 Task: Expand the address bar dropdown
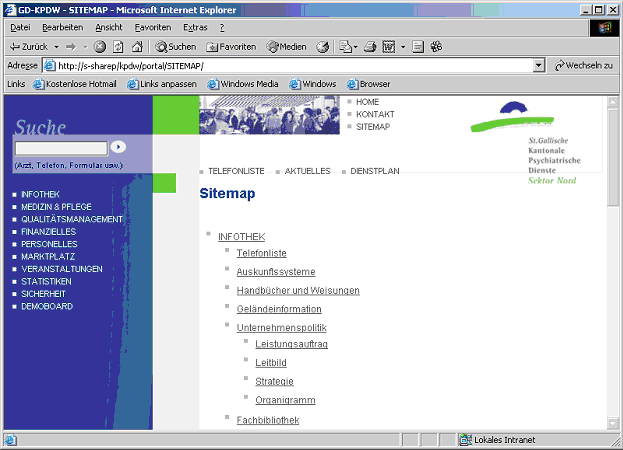point(538,66)
